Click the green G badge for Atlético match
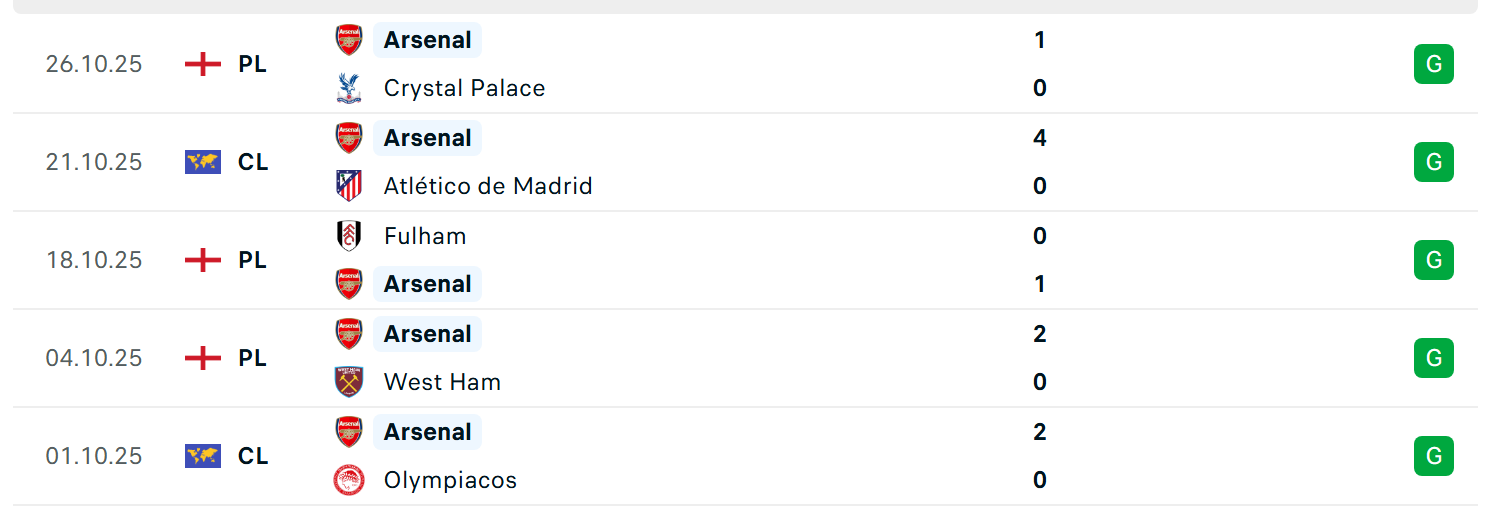 point(1433,162)
